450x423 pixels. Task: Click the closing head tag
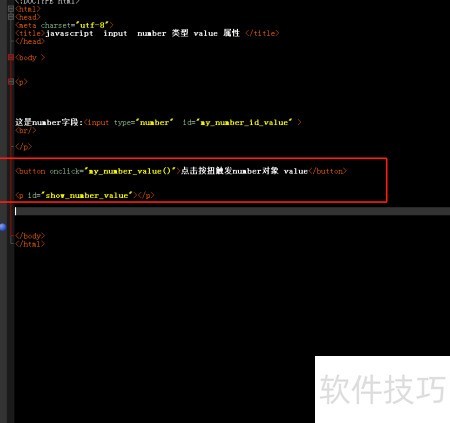[x=30, y=41]
